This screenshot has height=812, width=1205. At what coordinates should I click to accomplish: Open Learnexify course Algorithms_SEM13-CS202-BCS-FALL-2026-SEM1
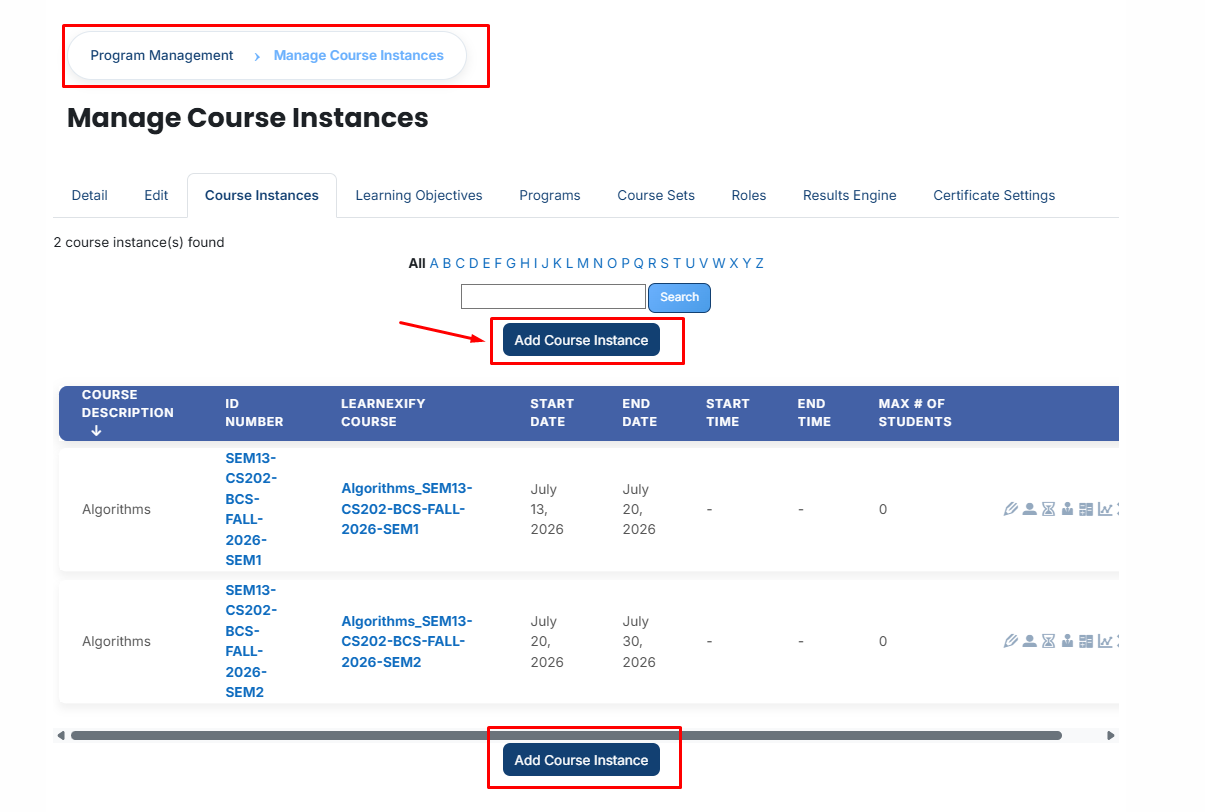tap(407, 509)
